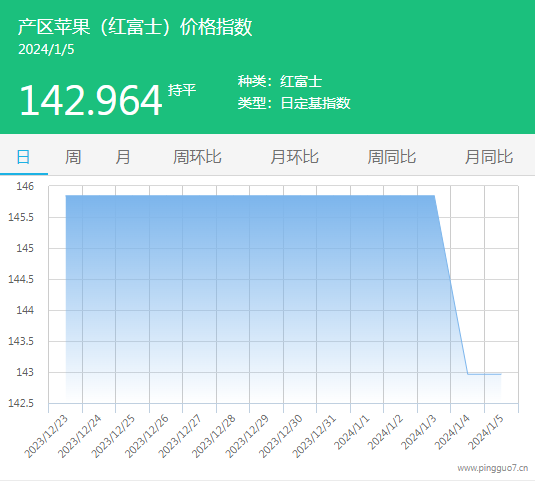The height and width of the screenshot is (481, 535).
Task: Click the 产区苹果（红富士）价格指数 title
Action: point(135,27)
